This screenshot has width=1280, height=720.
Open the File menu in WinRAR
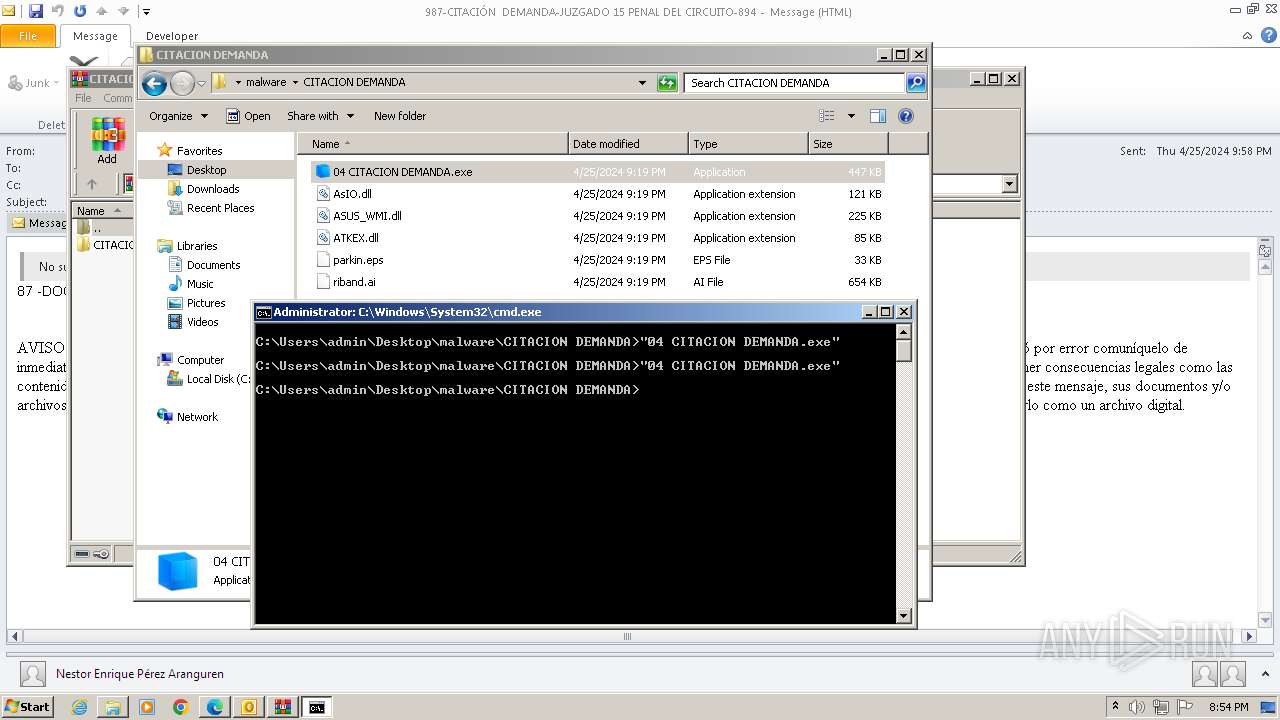pos(83,98)
